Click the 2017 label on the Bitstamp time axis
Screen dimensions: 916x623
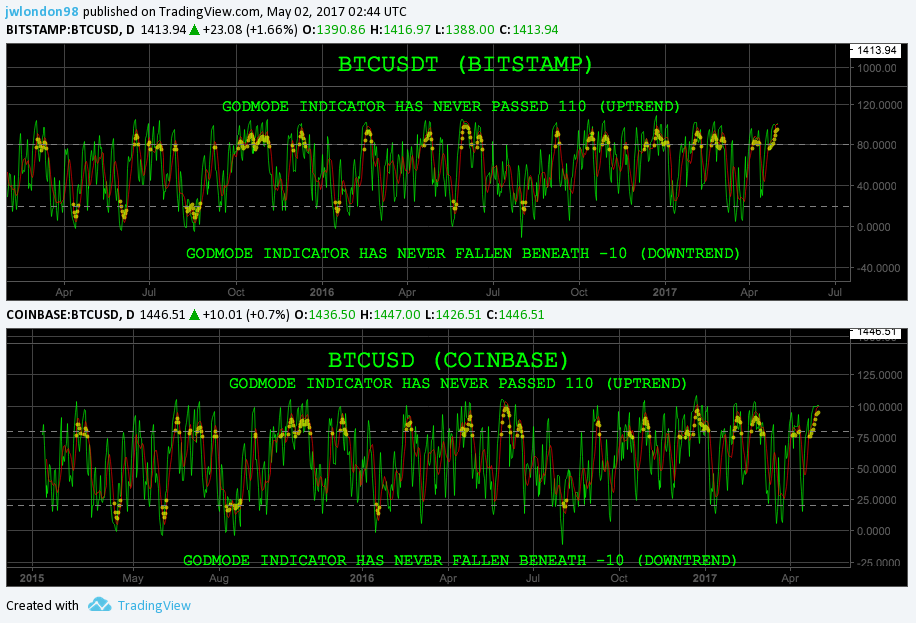[665, 292]
